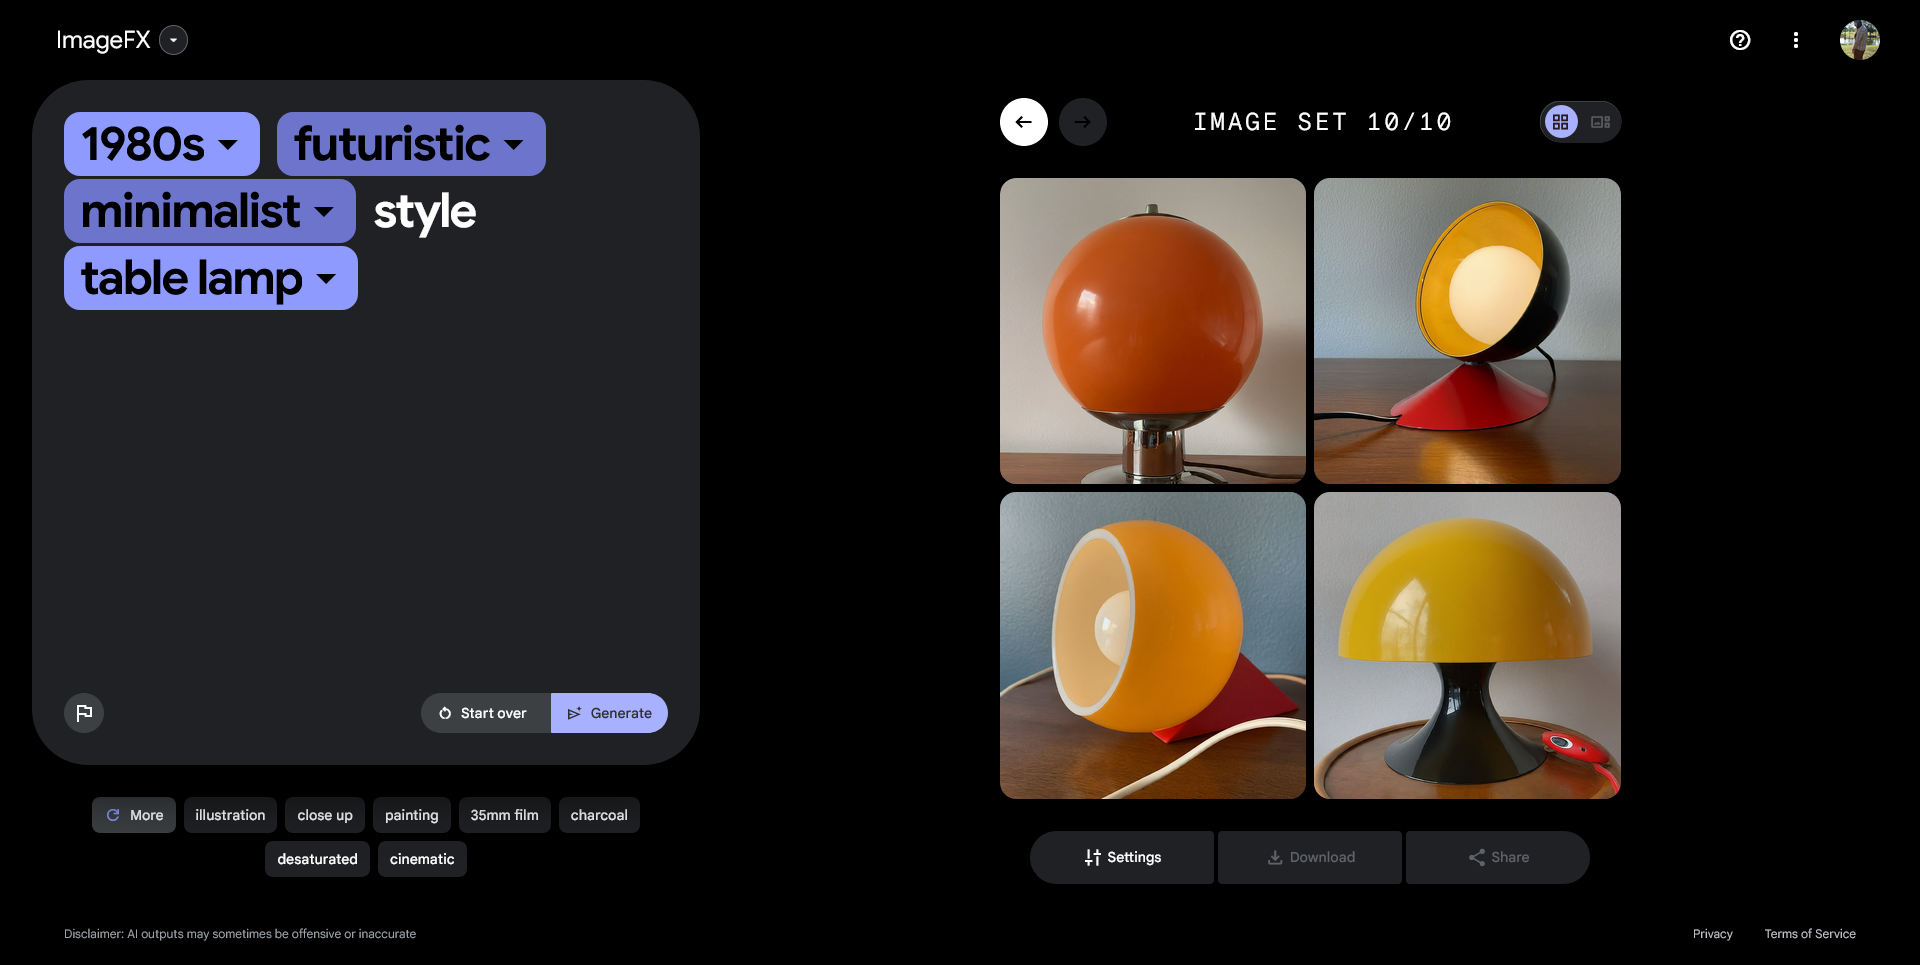Refresh style suggestions with More
This screenshot has height=965, width=1920.
(x=134, y=815)
